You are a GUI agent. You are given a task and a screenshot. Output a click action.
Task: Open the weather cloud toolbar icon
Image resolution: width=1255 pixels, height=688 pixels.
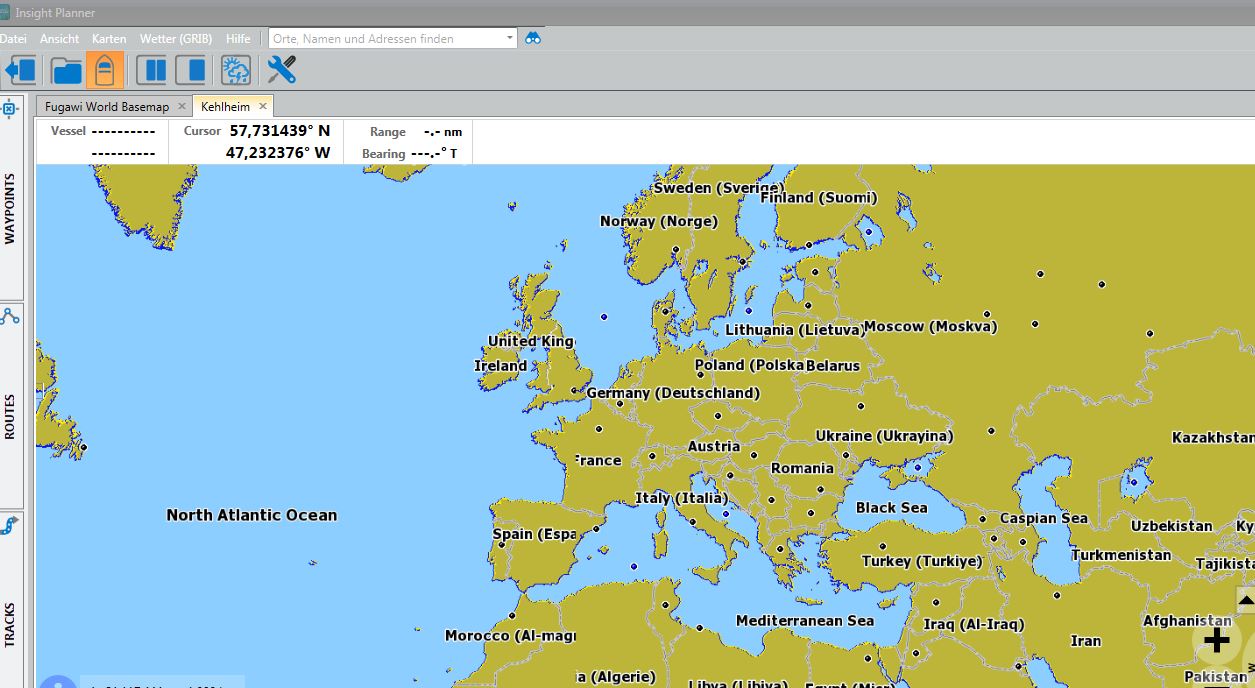[236, 70]
